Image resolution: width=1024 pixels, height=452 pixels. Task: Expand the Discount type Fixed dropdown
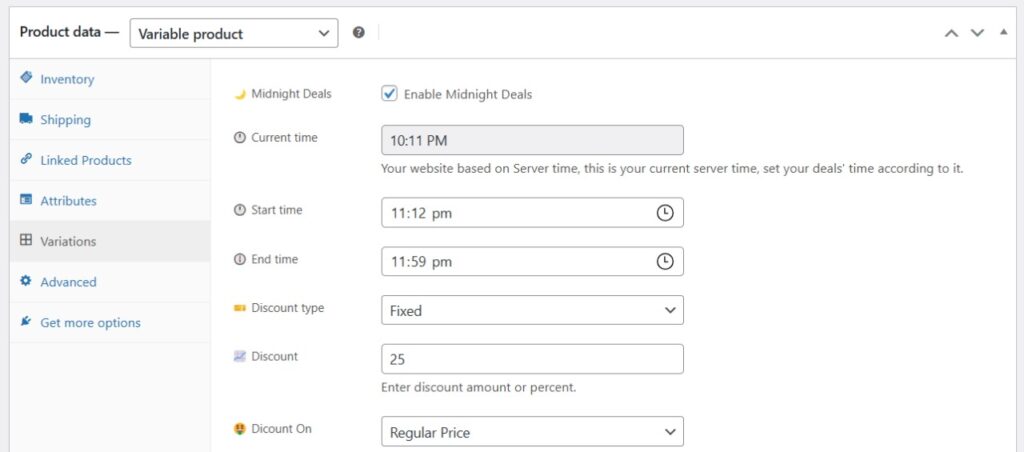click(x=532, y=311)
